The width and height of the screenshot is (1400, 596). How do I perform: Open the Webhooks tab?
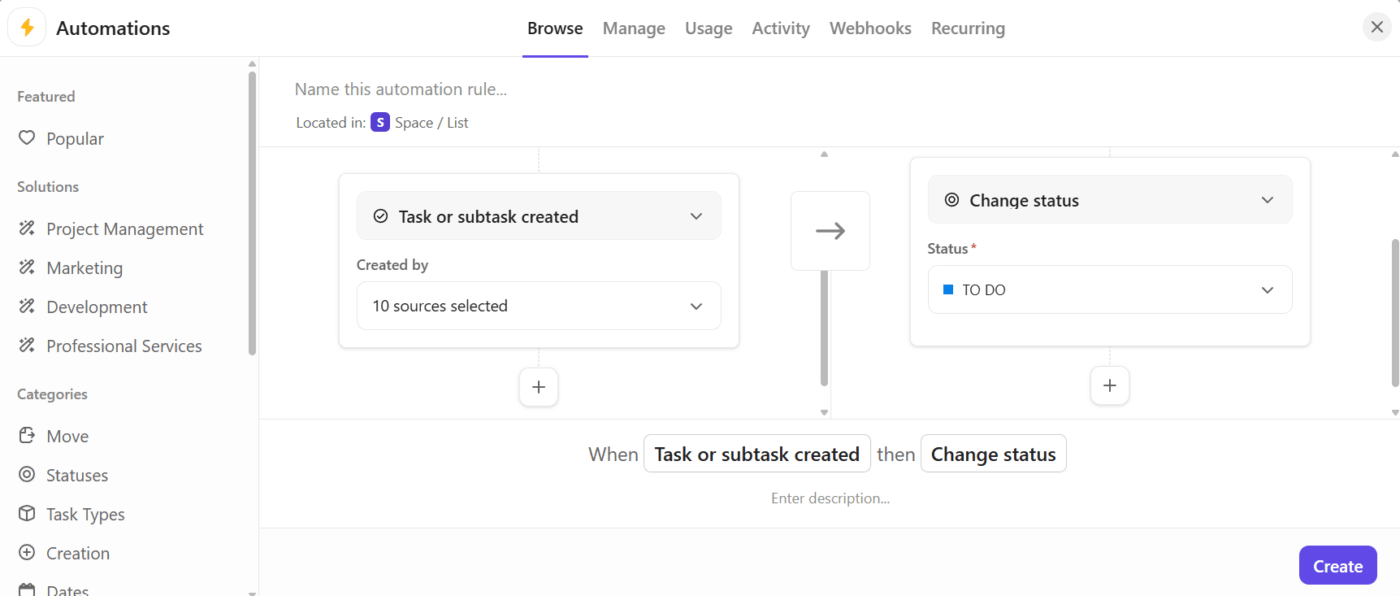[x=870, y=28]
